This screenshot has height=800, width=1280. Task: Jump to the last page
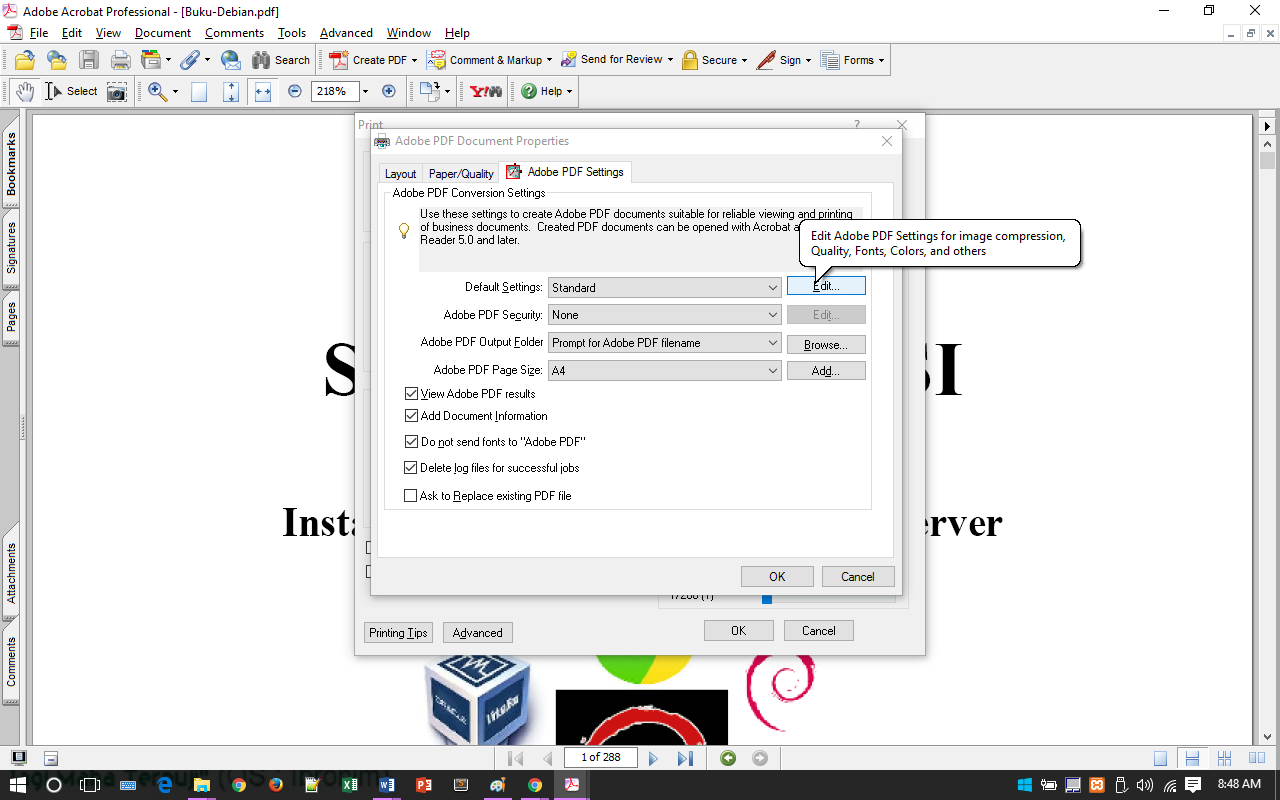coord(685,758)
